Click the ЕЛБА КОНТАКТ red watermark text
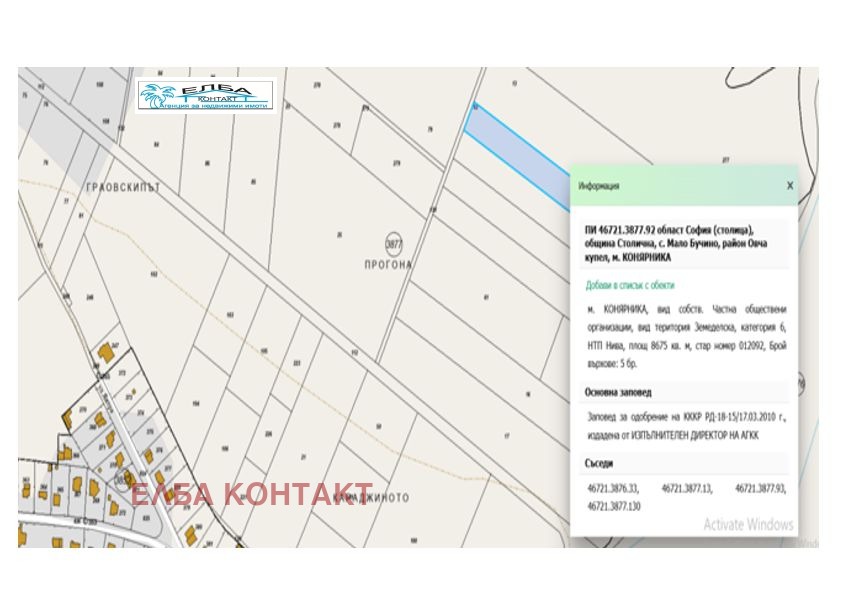The width and height of the screenshot is (842, 595). 252,494
